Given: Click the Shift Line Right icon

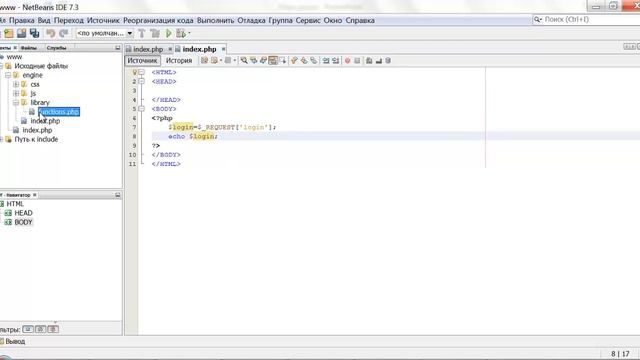Looking at the screenshot, I should coord(335,60).
